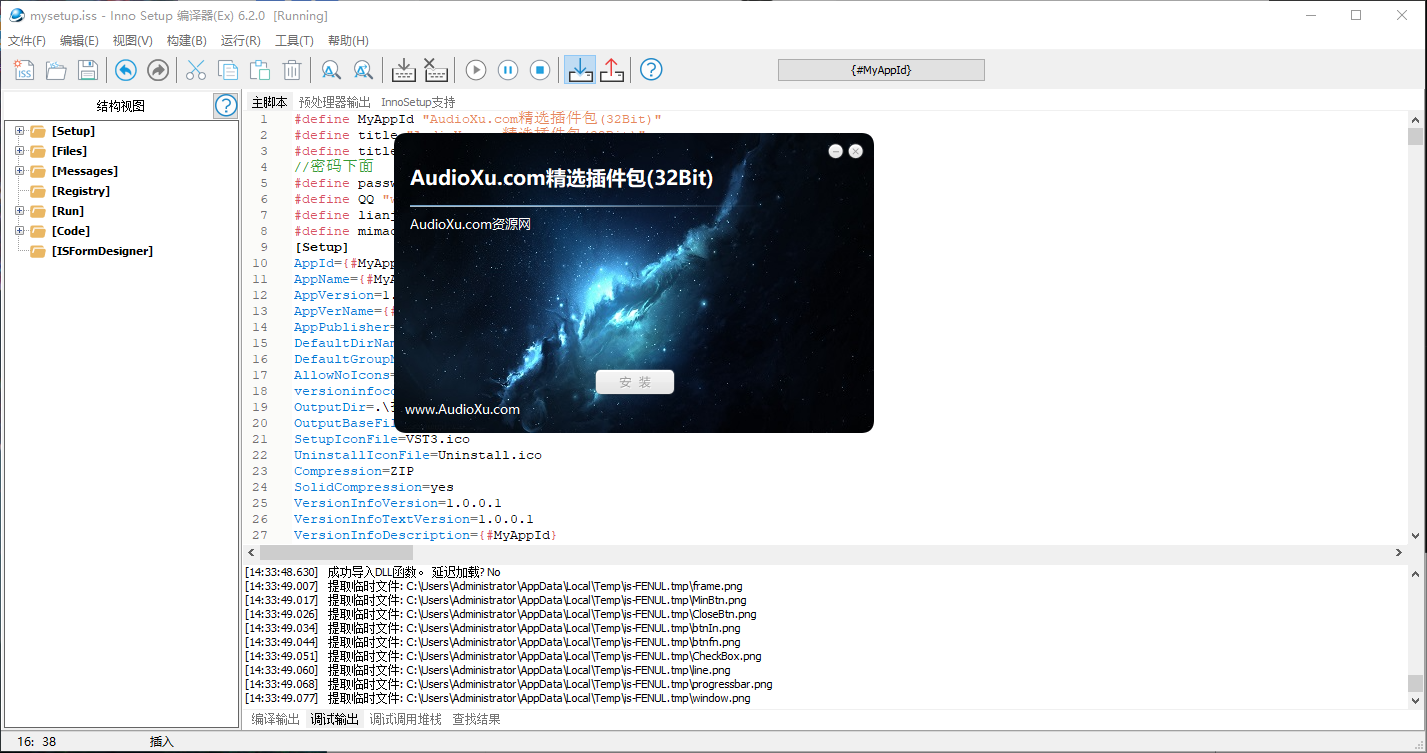
Task: Expand the [Files] section in the tree
Action: 19,151
